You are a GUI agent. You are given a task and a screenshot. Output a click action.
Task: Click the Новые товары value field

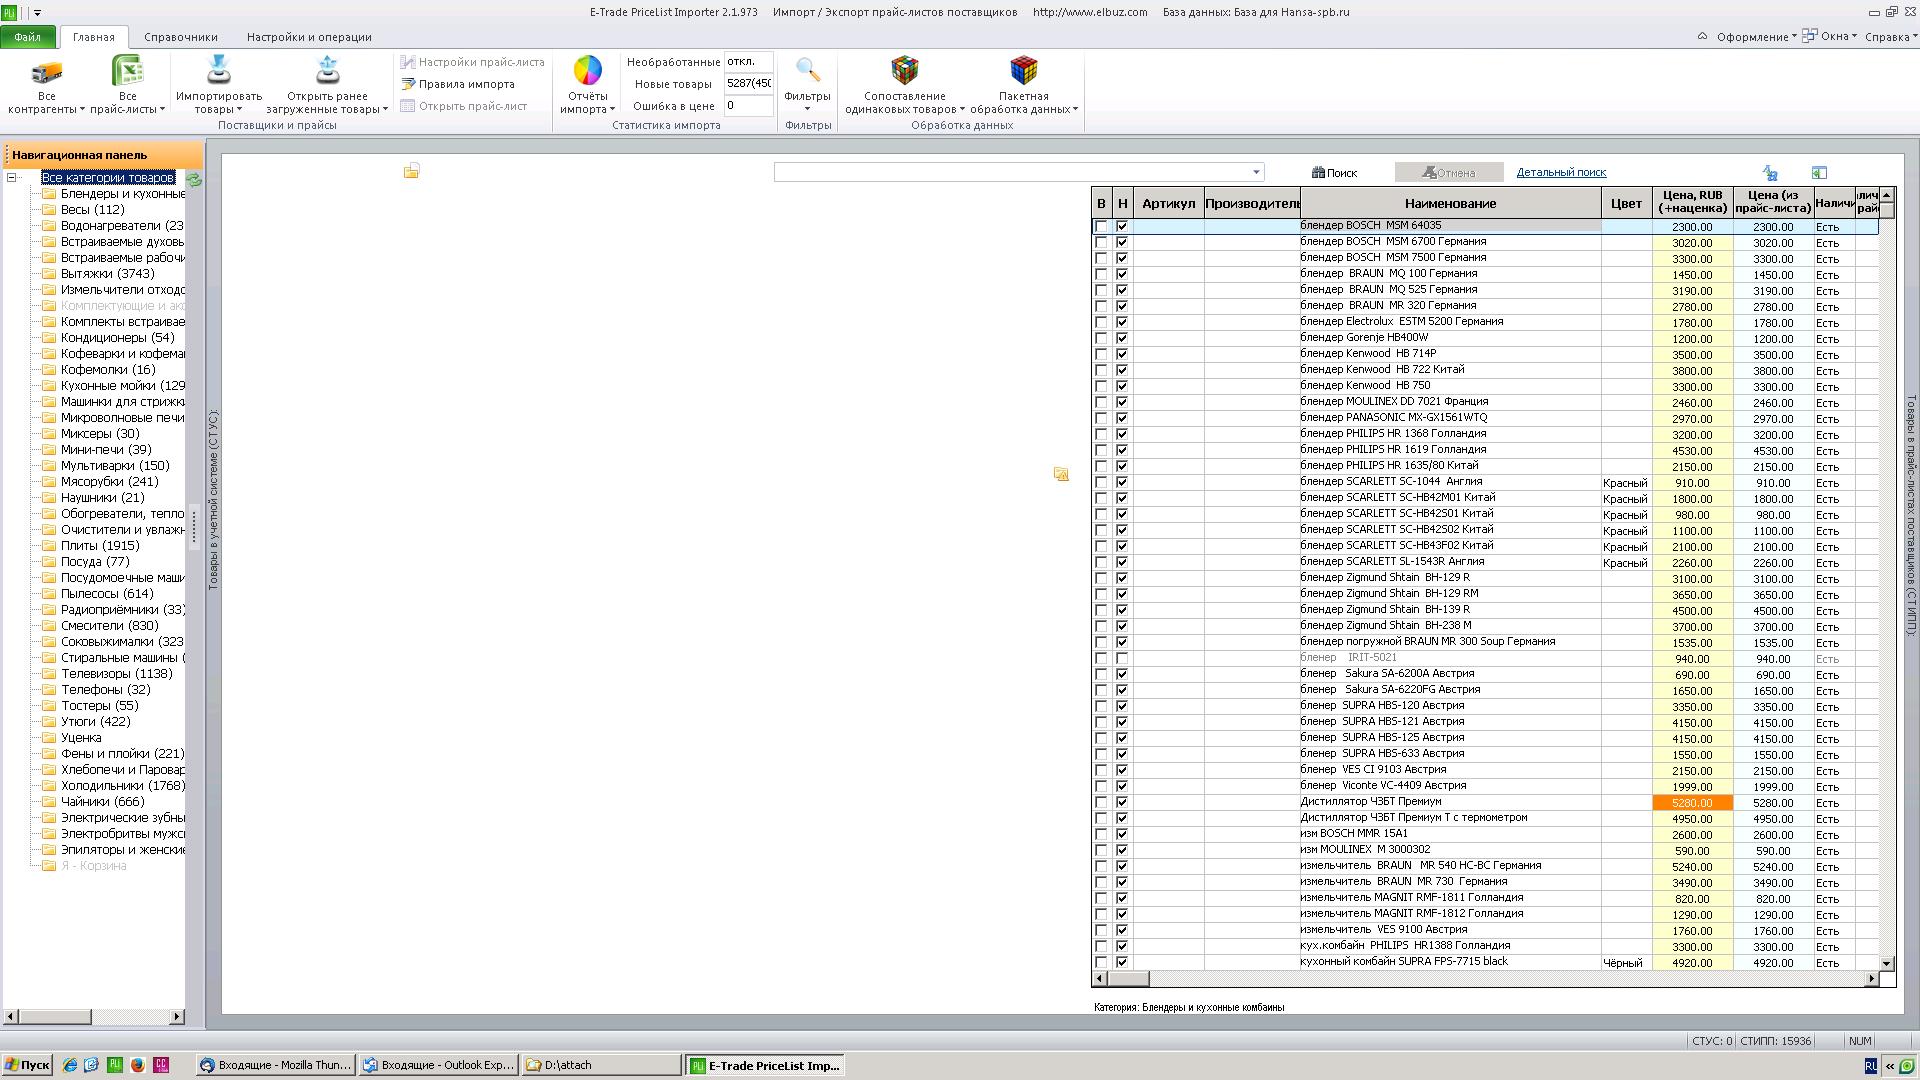point(749,84)
